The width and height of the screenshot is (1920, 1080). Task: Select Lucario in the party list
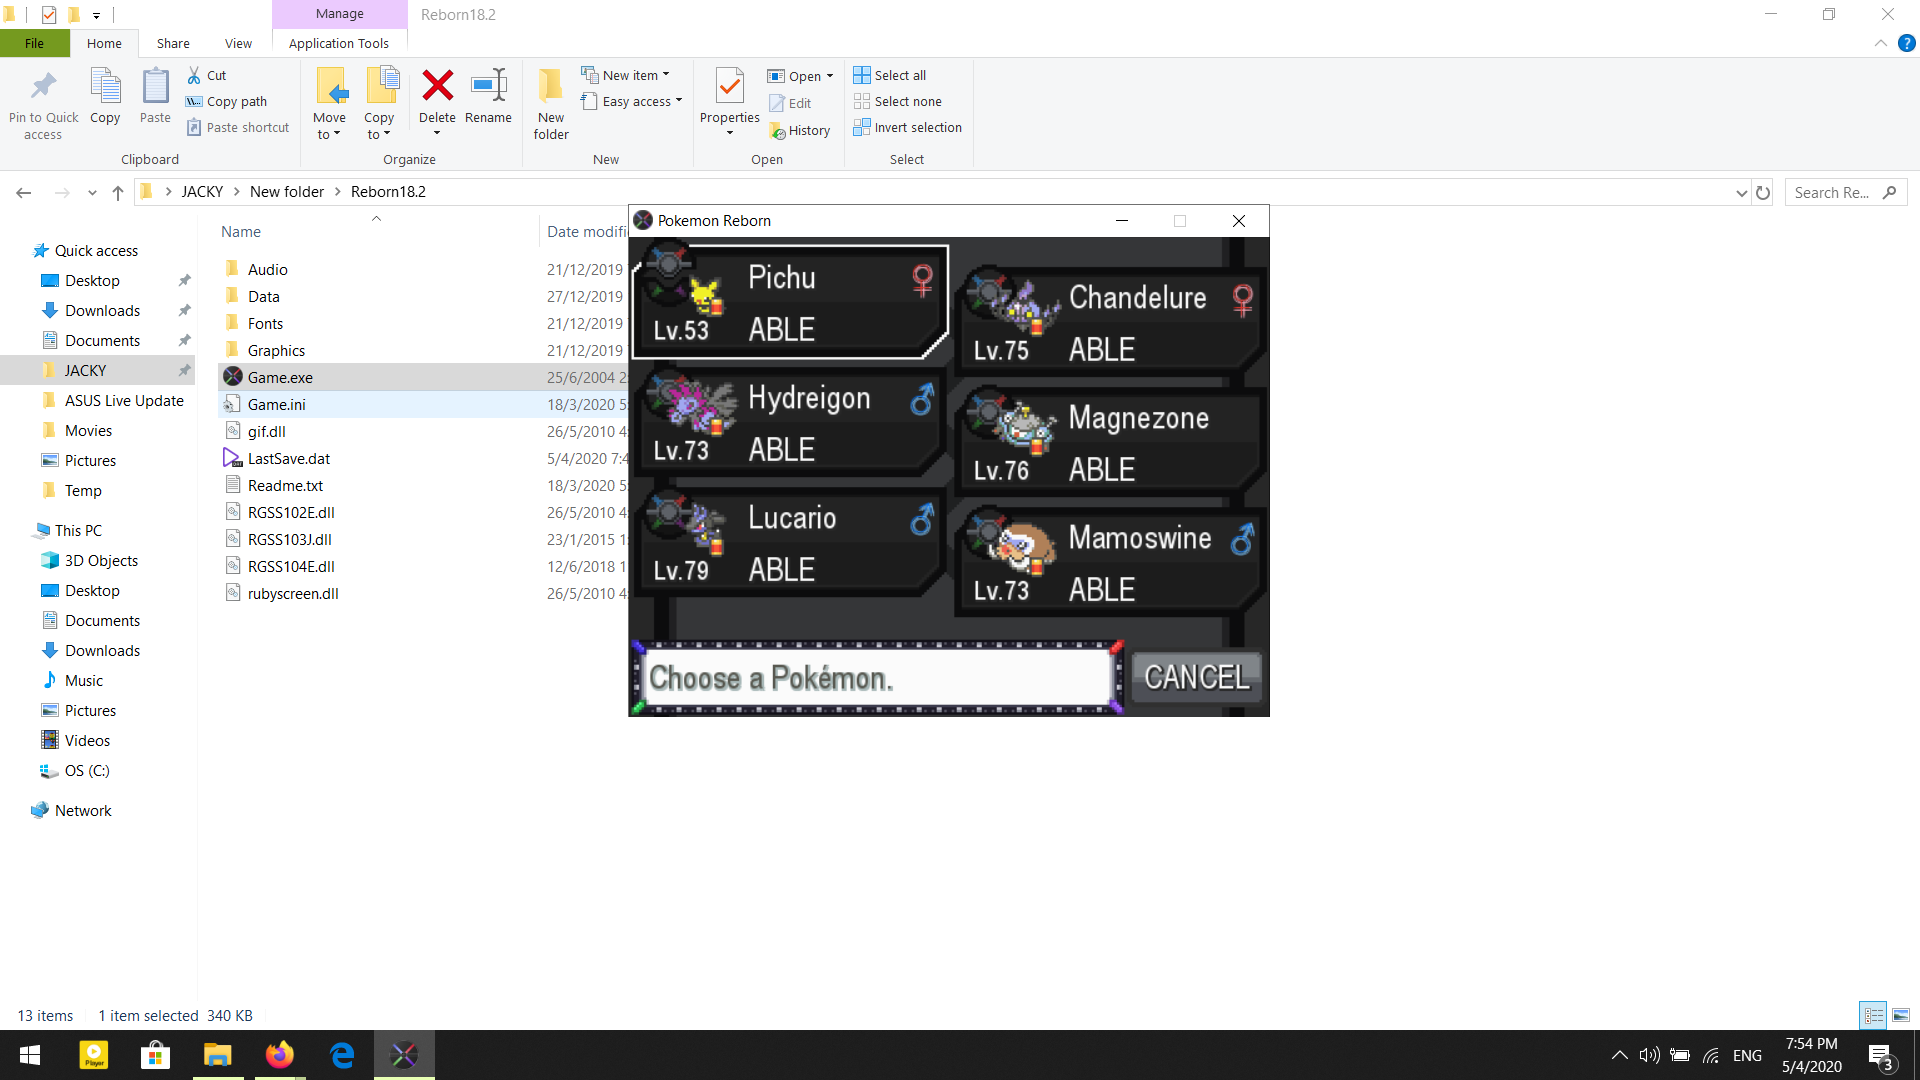point(789,541)
